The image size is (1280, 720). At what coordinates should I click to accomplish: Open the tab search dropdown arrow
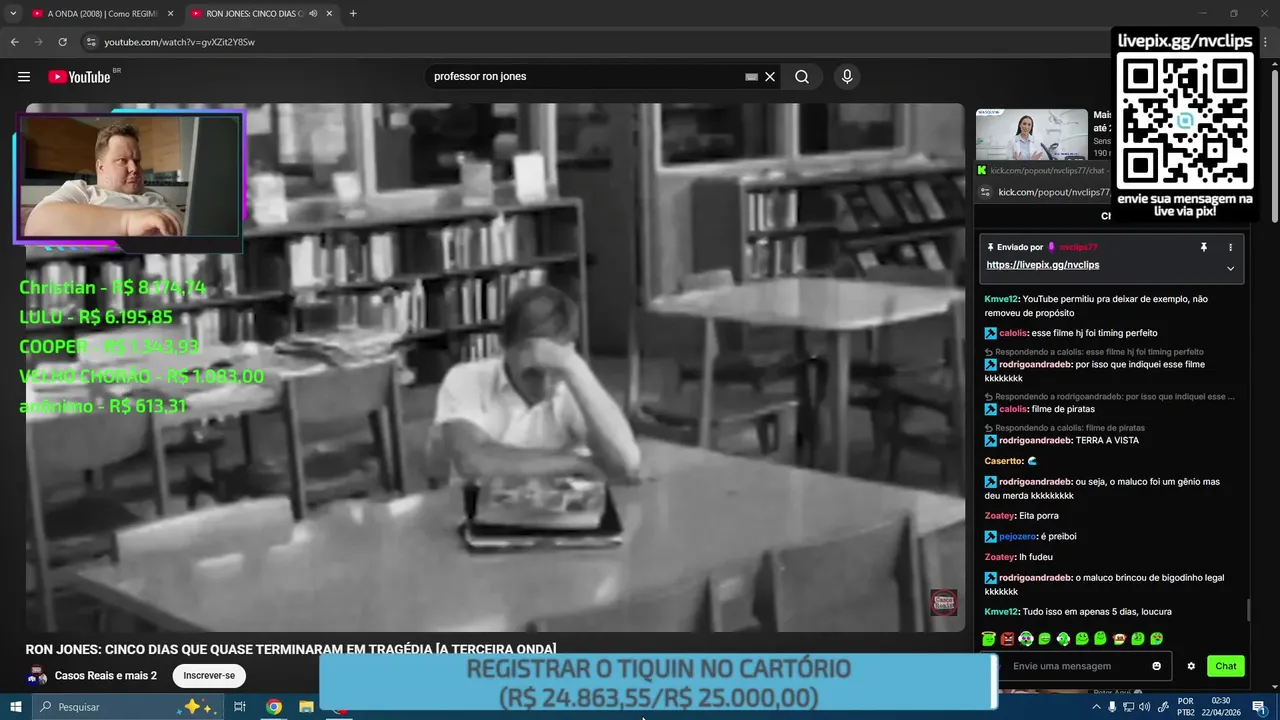pyautogui.click(x=13, y=14)
